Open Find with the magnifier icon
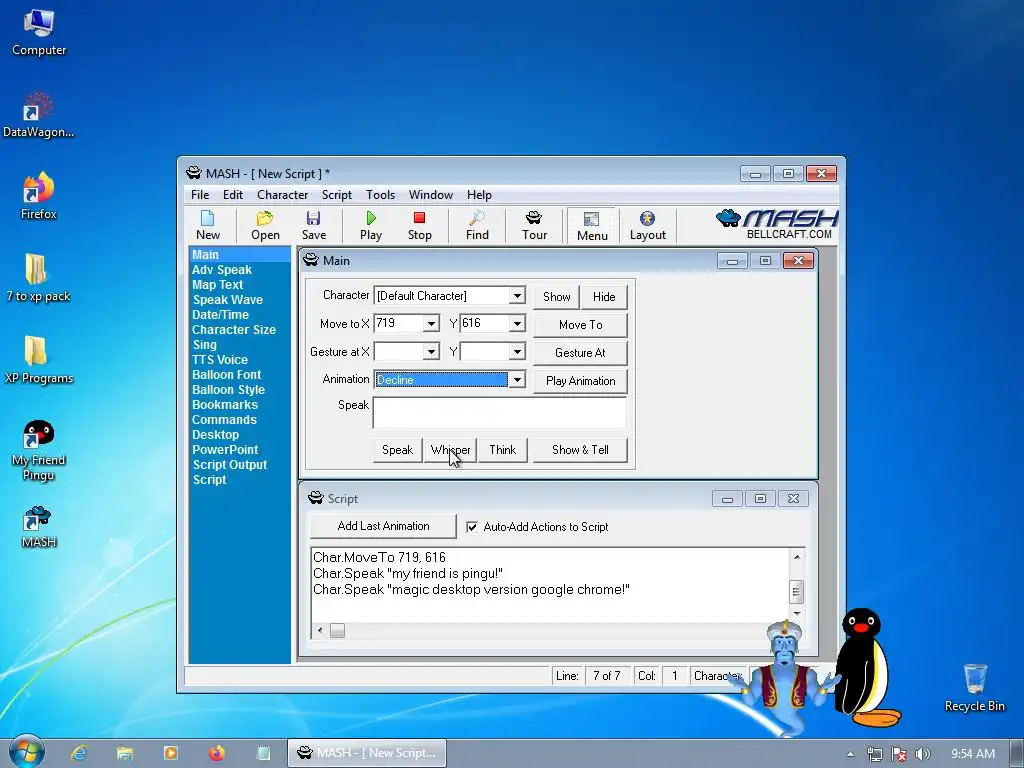This screenshot has height=768, width=1024. [477, 225]
